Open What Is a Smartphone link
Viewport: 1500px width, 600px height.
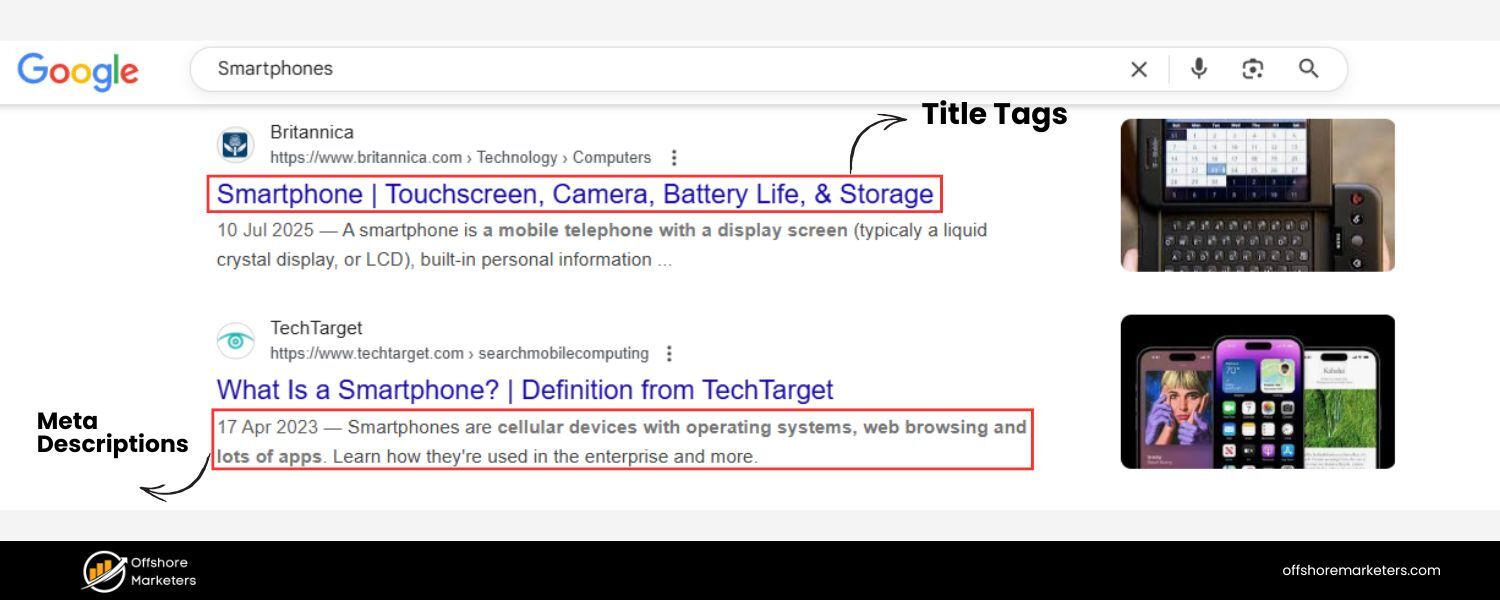[x=525, y=390]
